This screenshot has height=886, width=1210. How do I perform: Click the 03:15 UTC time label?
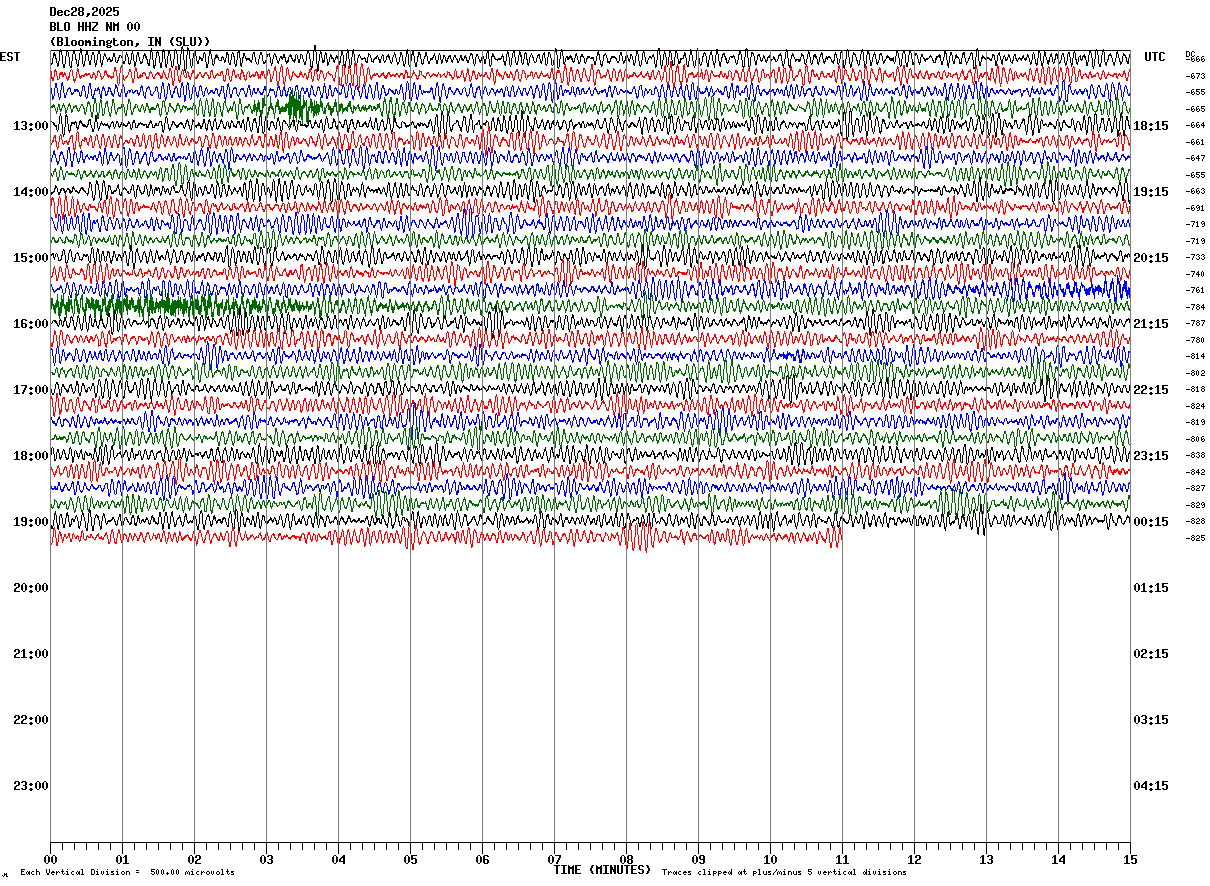pos(1151,720)
